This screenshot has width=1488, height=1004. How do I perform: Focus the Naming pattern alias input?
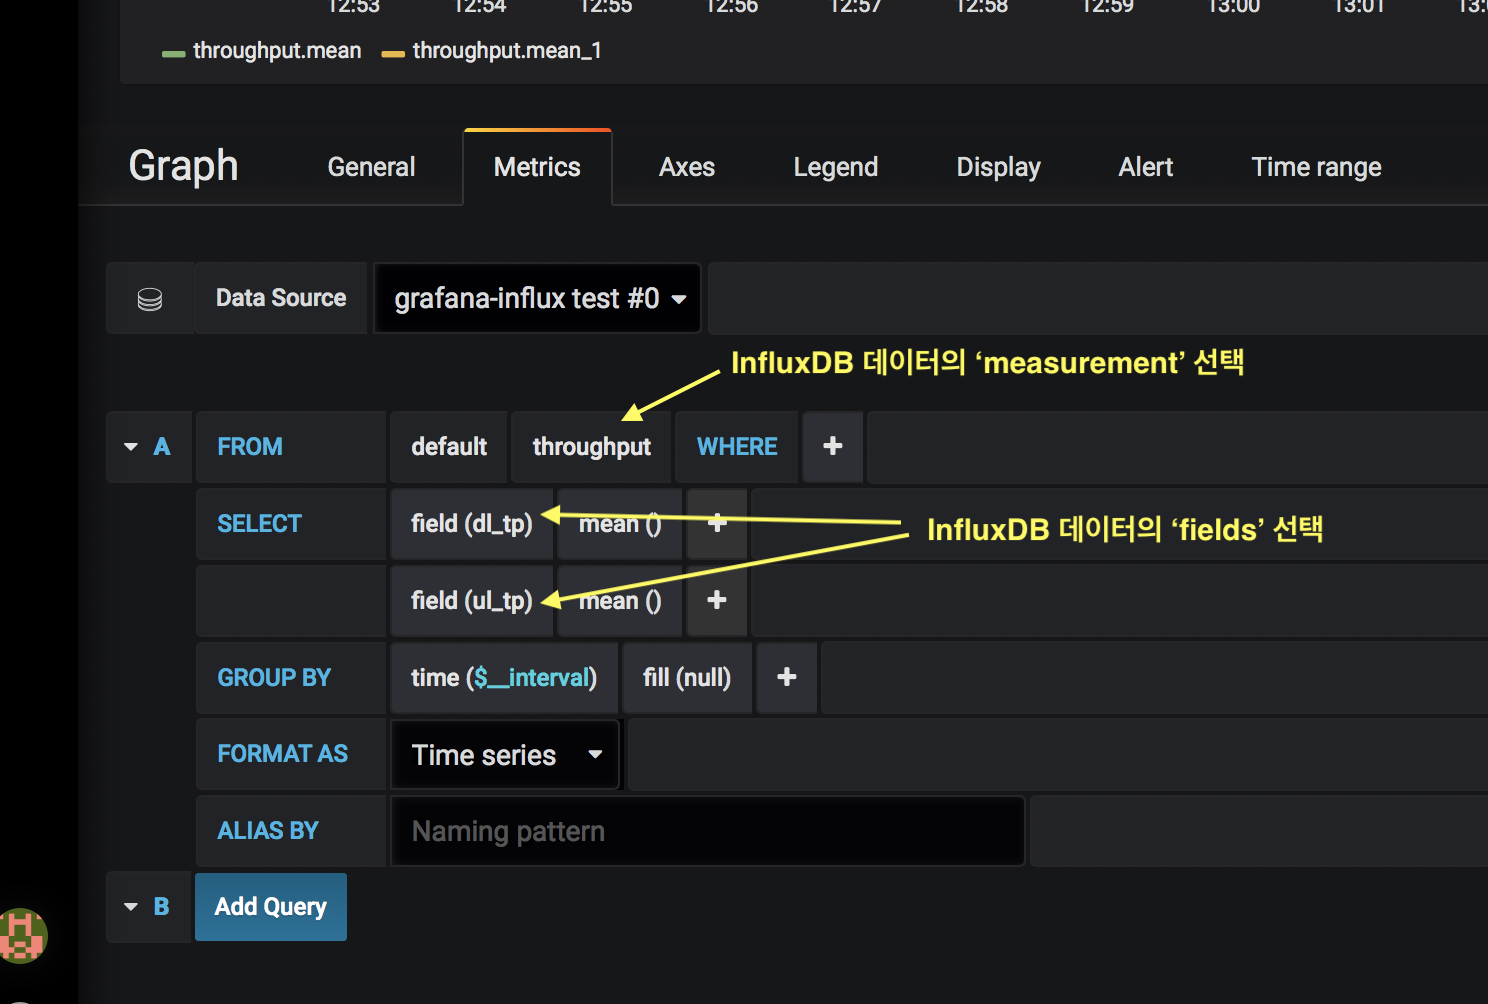pos(708,831)
